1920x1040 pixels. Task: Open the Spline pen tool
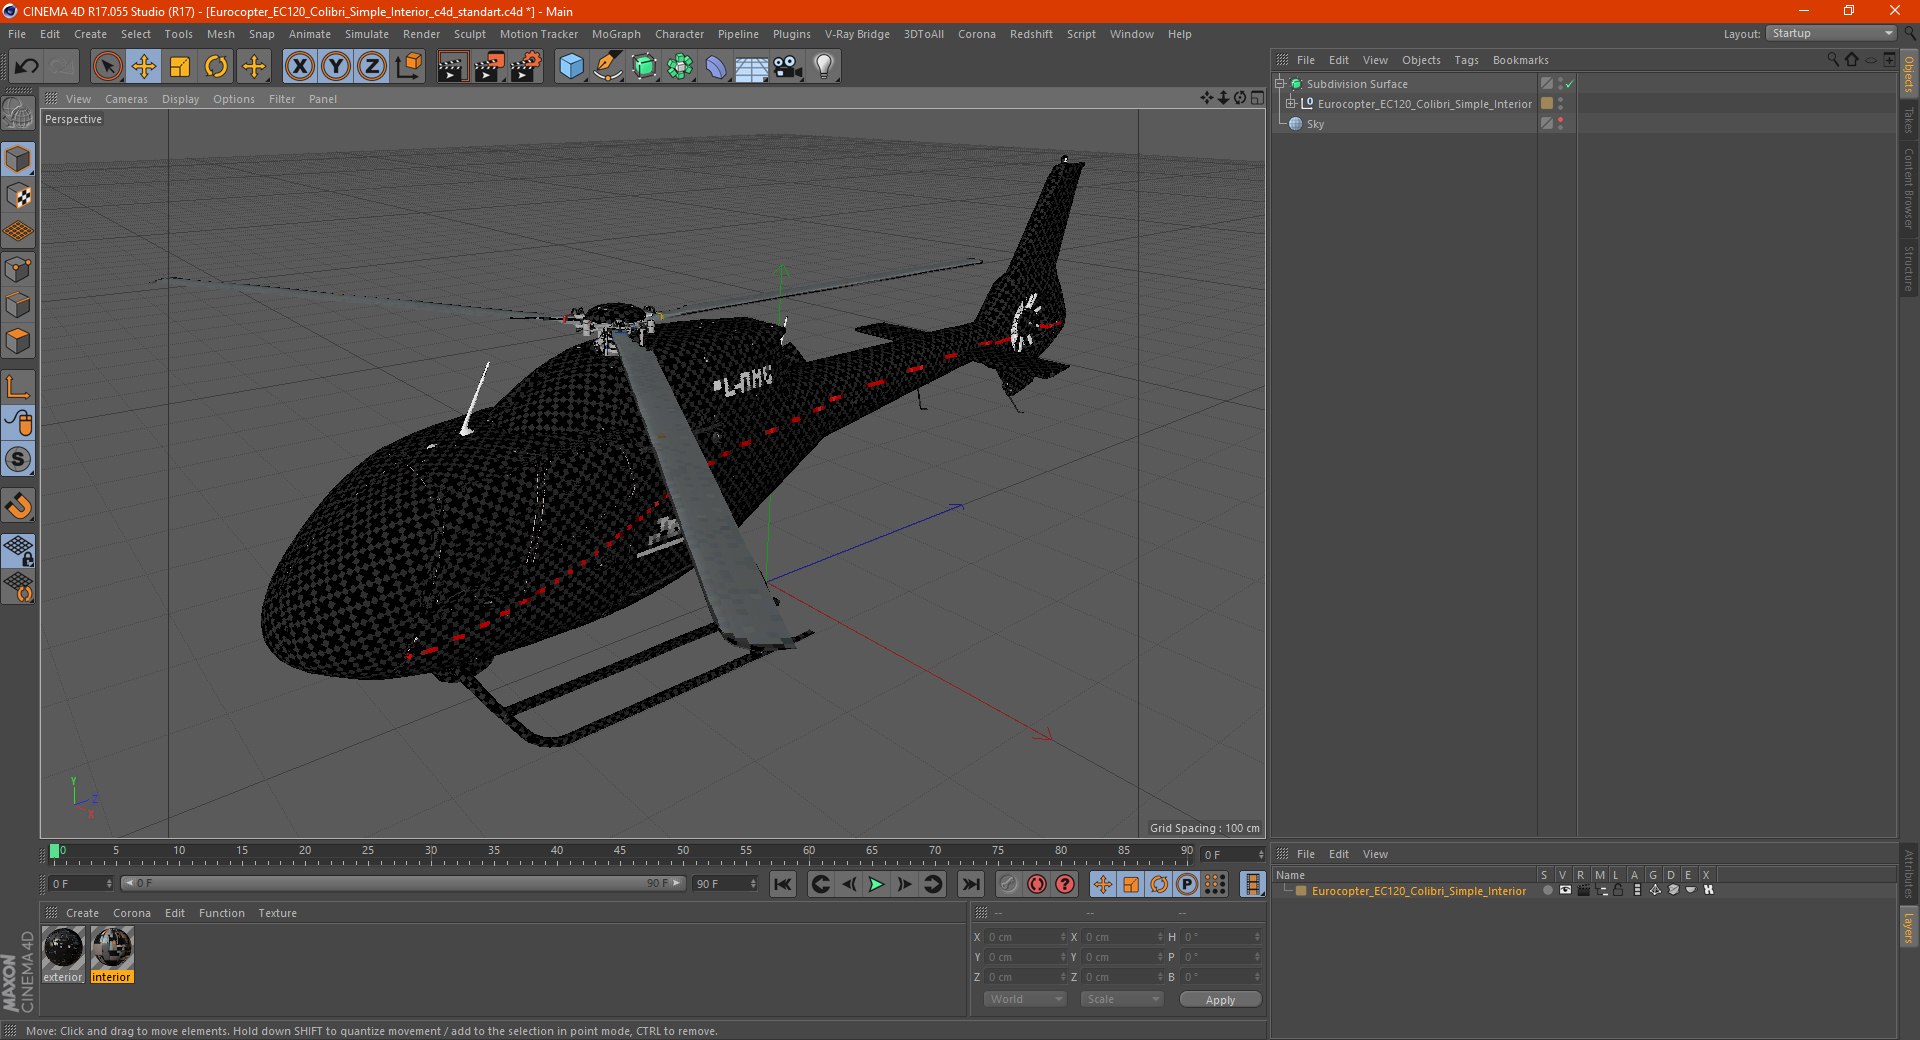point(607,67)
